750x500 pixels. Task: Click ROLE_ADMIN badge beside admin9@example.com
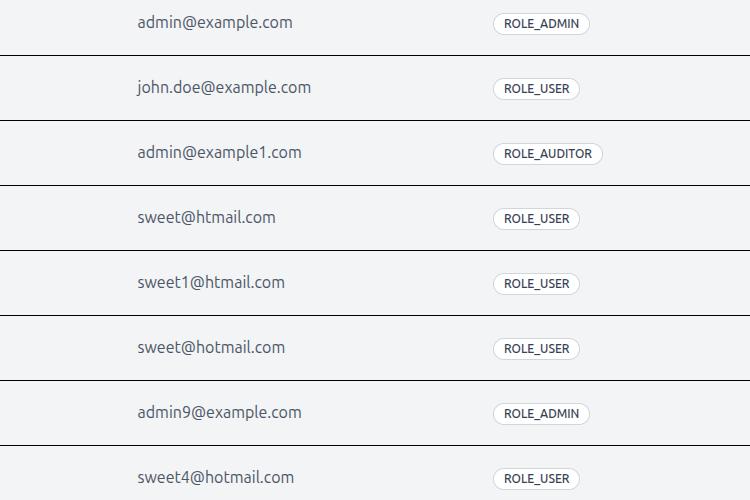[x=541, y=414]
